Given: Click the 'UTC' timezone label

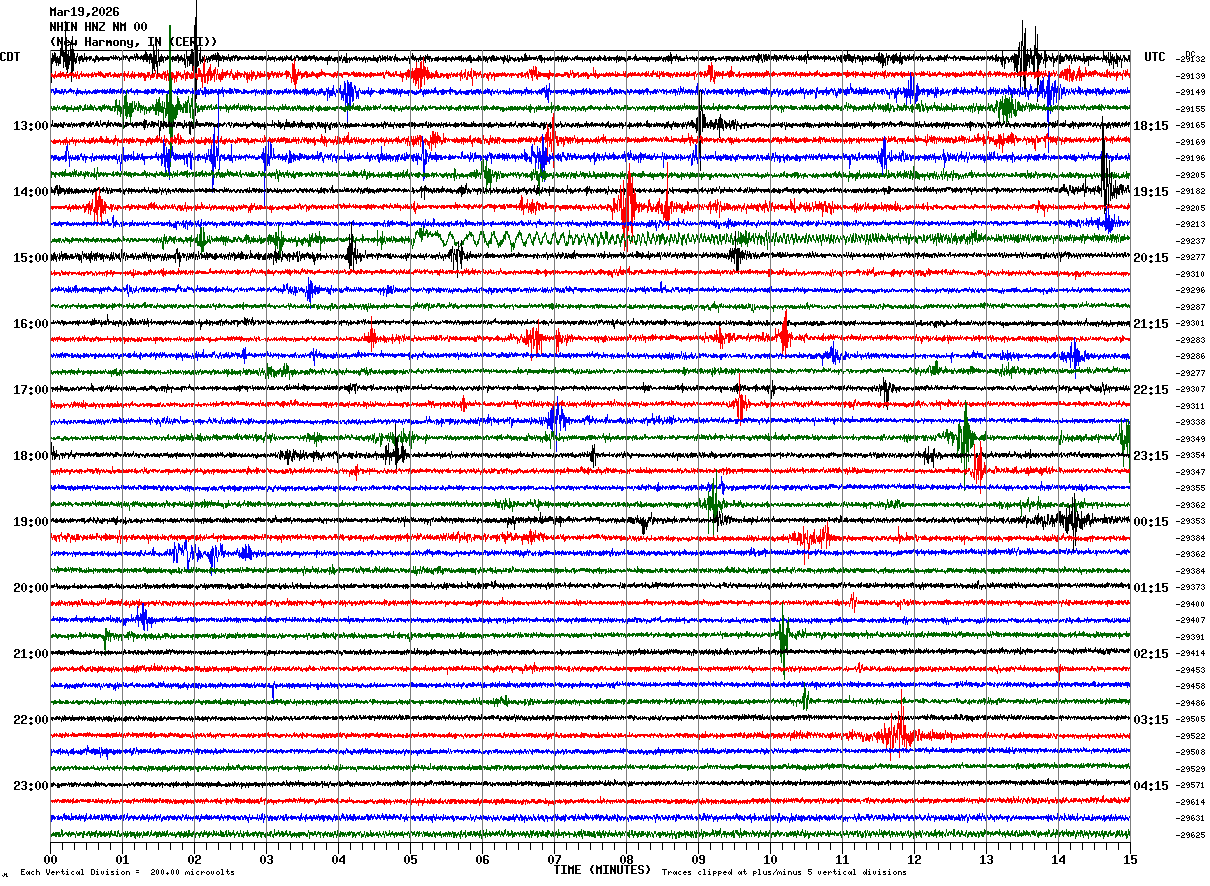Looking at the screenshot, I should [x=1155, y=57].
